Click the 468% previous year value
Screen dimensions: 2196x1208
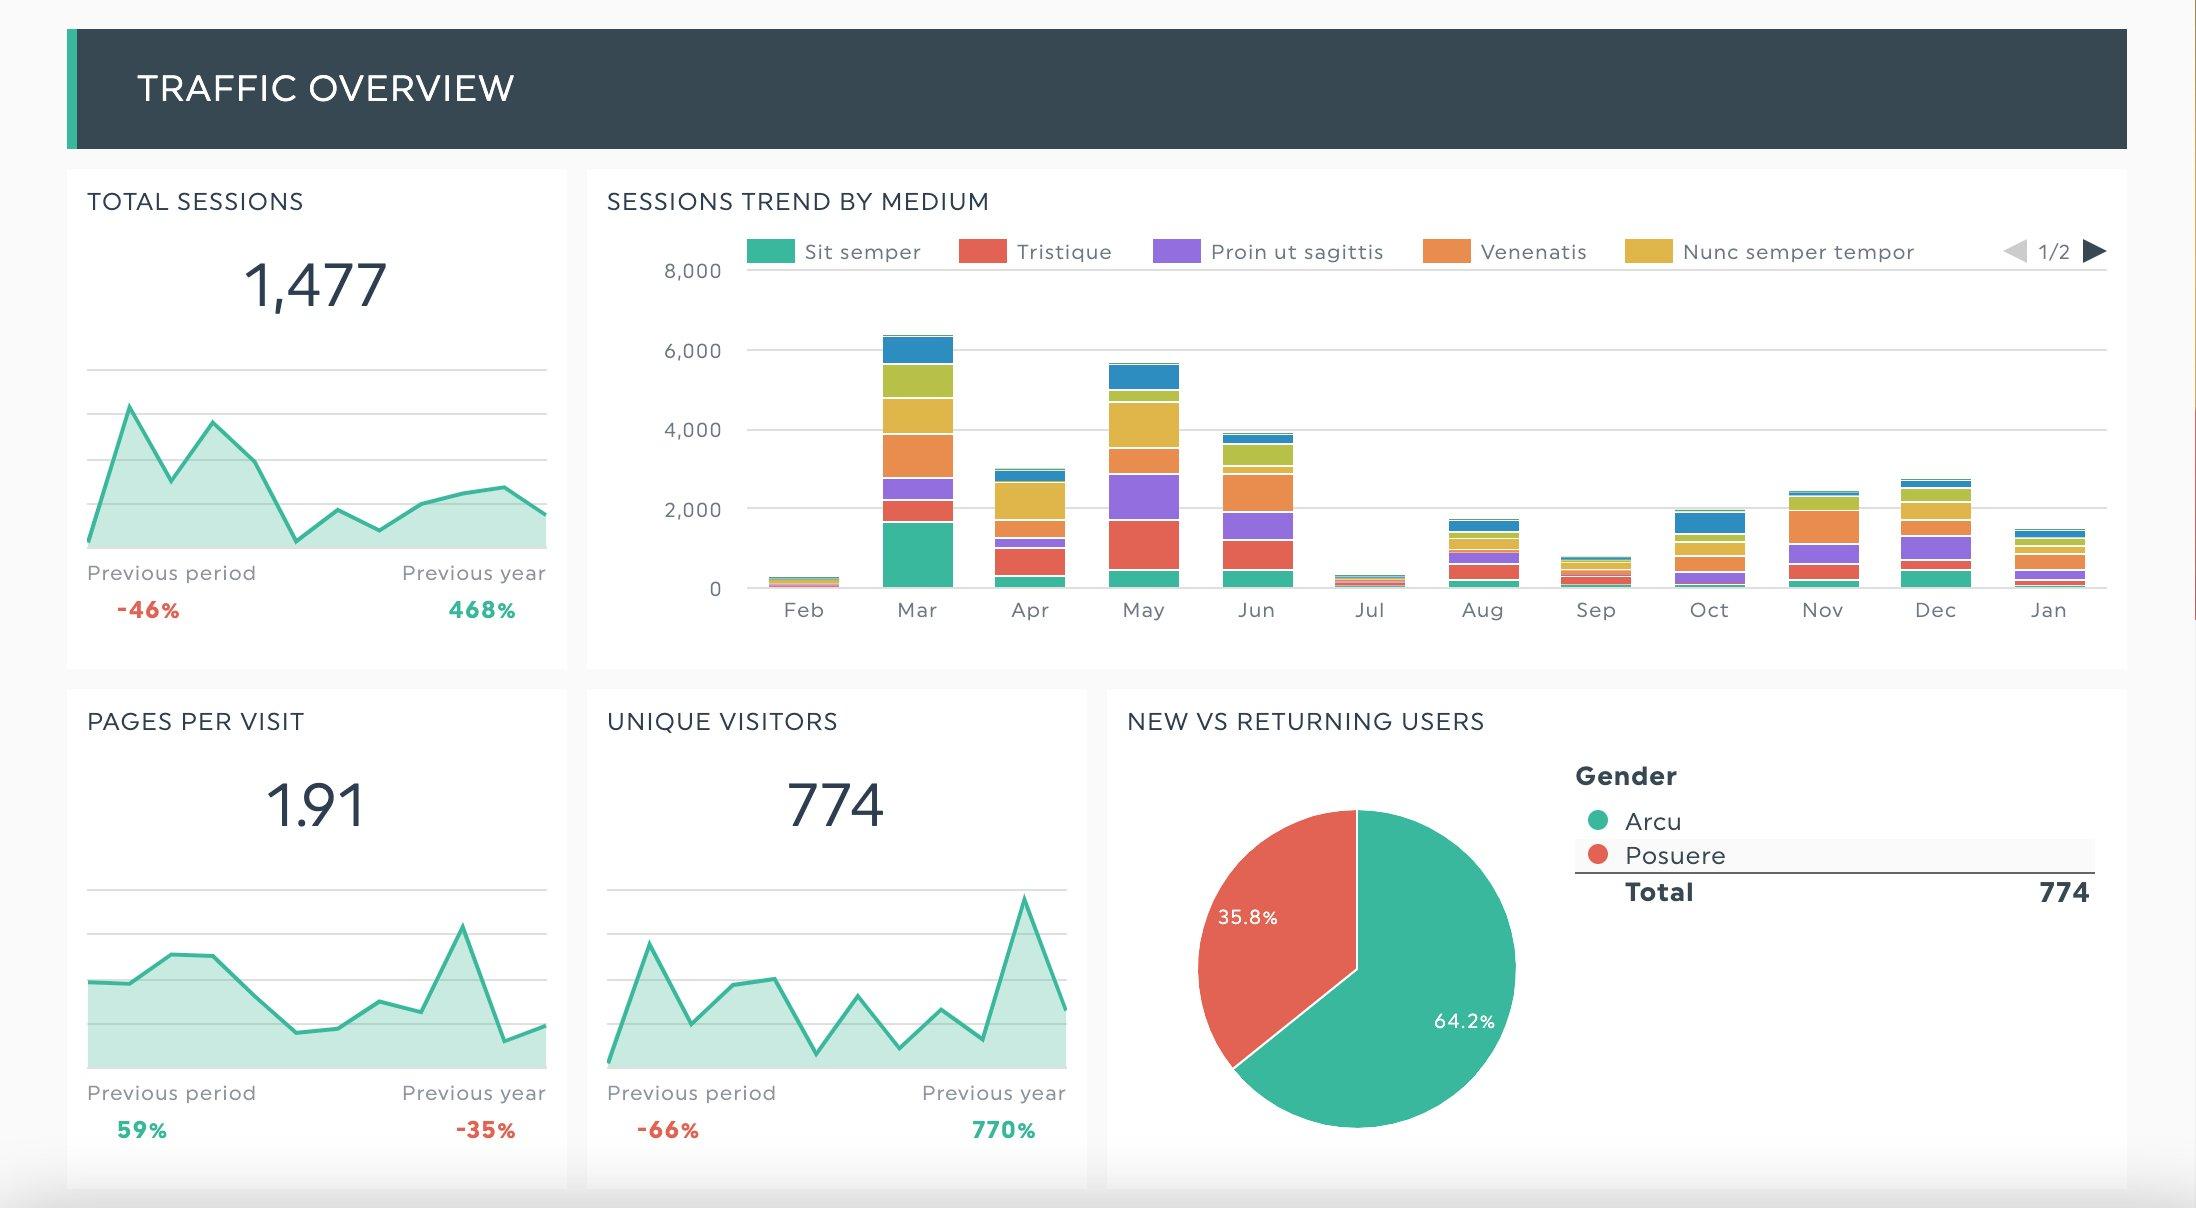(484, 609)
